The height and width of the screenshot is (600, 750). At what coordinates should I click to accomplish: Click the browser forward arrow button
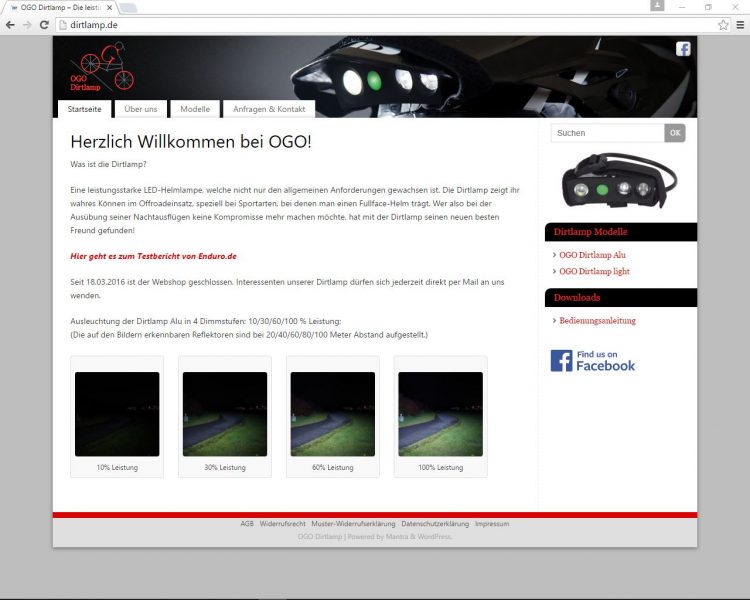pyautogui.click(x=26, y=24)
